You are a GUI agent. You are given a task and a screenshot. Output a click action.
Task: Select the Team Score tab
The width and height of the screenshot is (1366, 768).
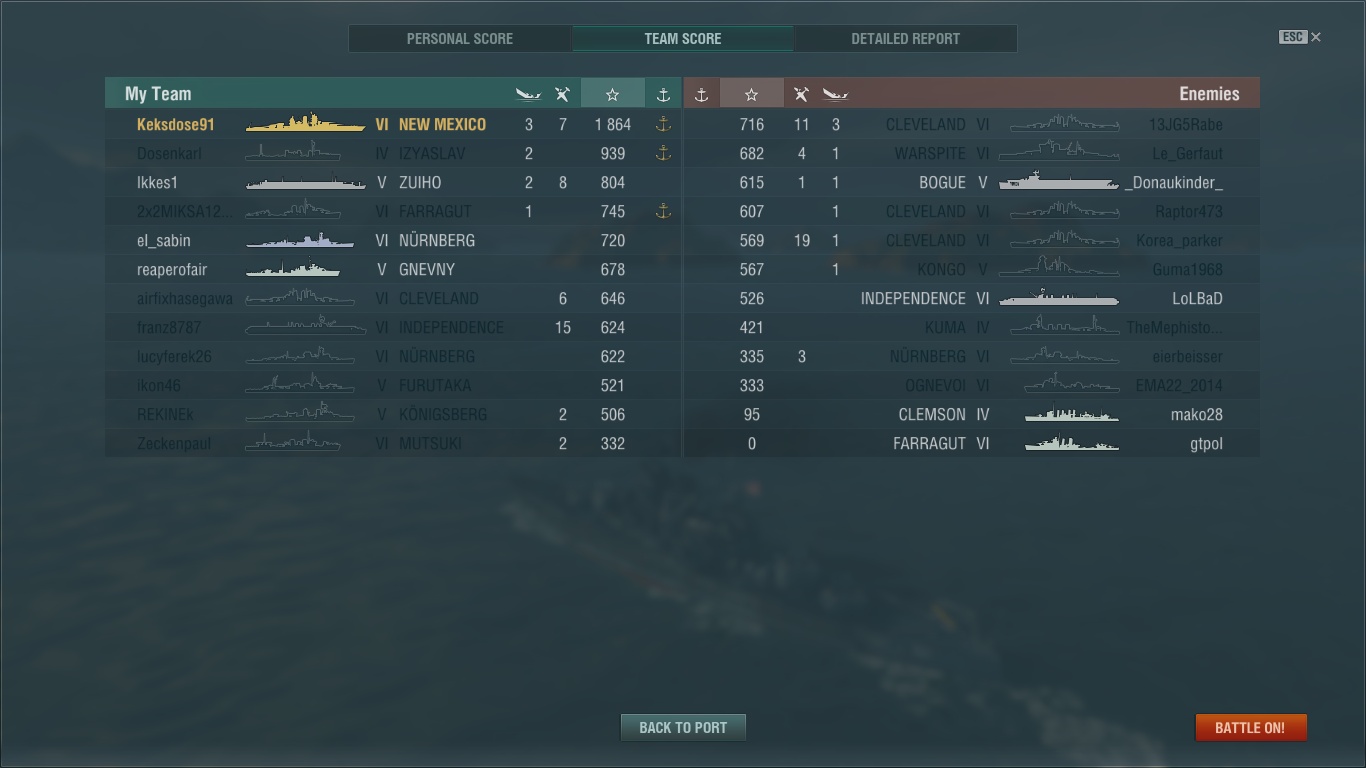tap(683, 39)
